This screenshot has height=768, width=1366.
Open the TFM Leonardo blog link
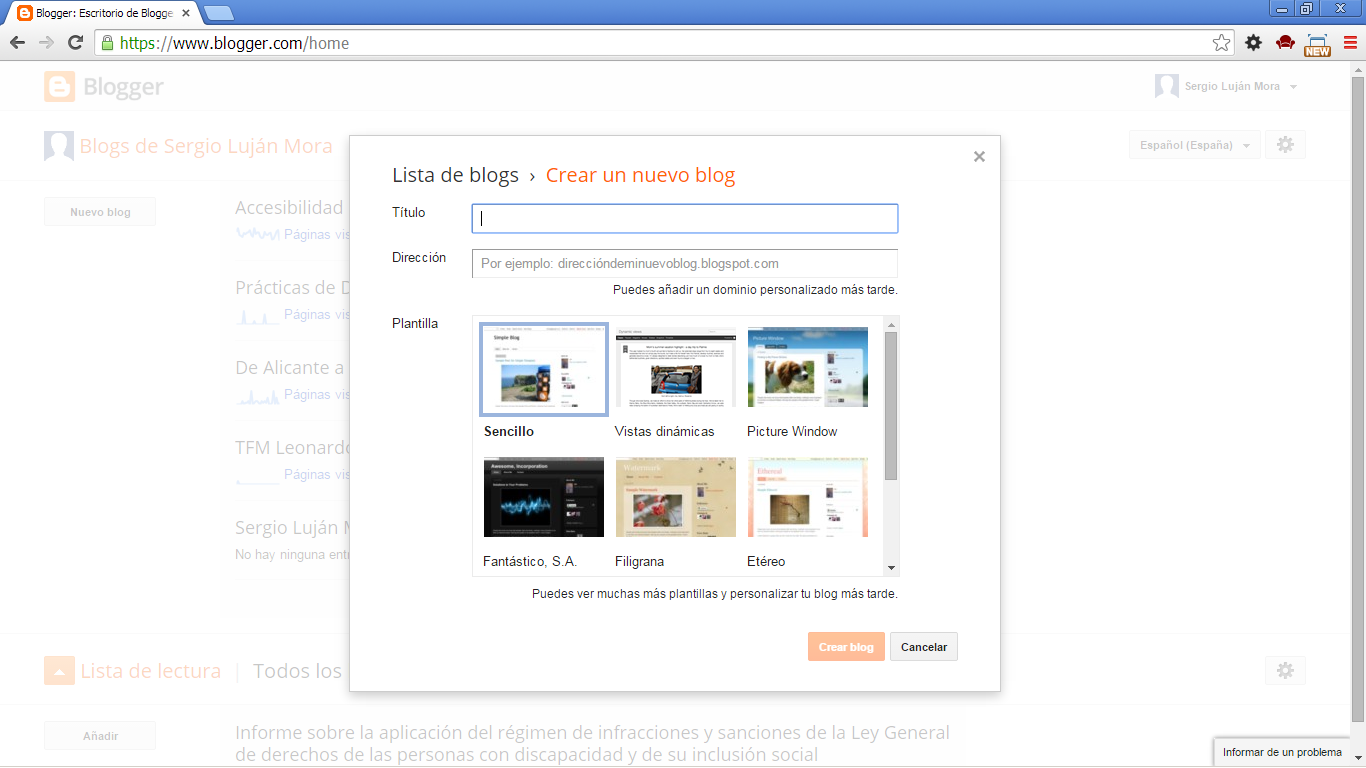292,447
